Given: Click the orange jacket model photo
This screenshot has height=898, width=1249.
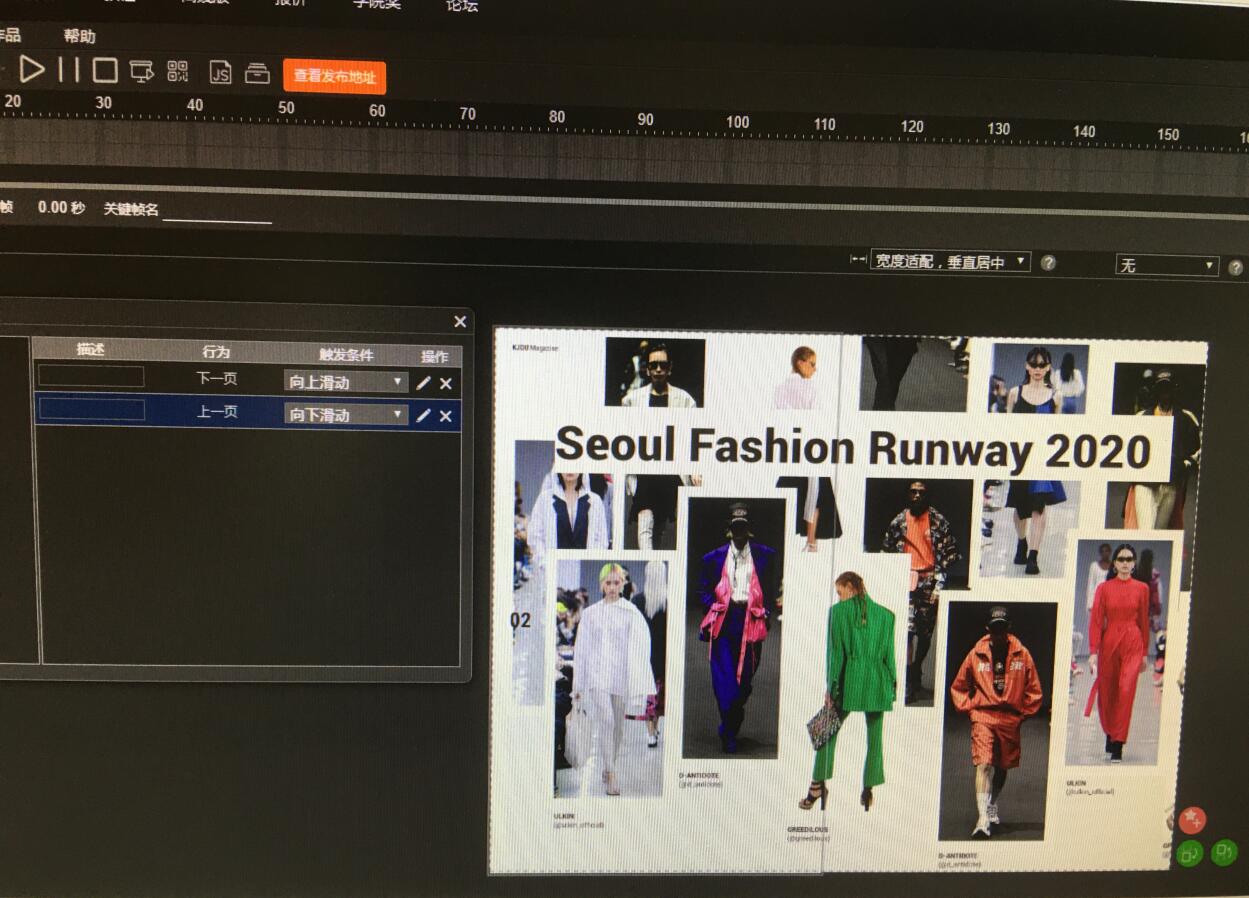Looking at the screenshot, I should pos(996,720).
